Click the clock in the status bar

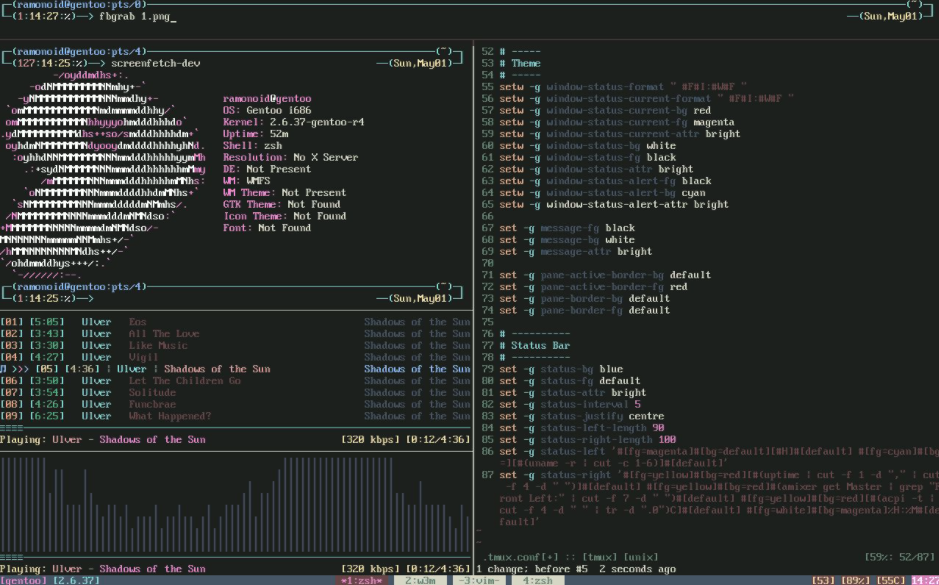tap(925, 580)
